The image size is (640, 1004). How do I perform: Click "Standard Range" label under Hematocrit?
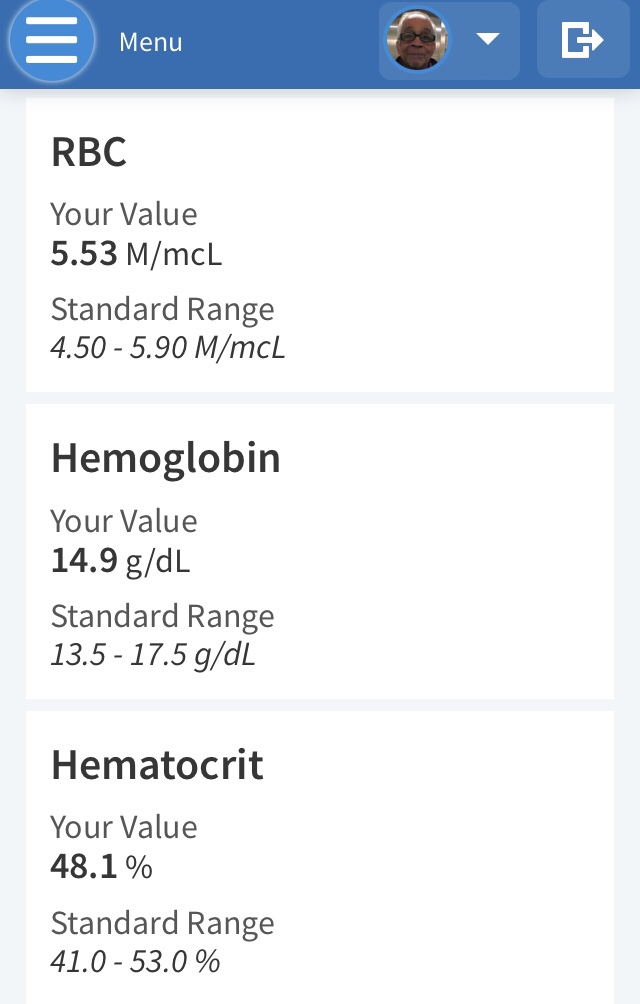pos(162,923)
